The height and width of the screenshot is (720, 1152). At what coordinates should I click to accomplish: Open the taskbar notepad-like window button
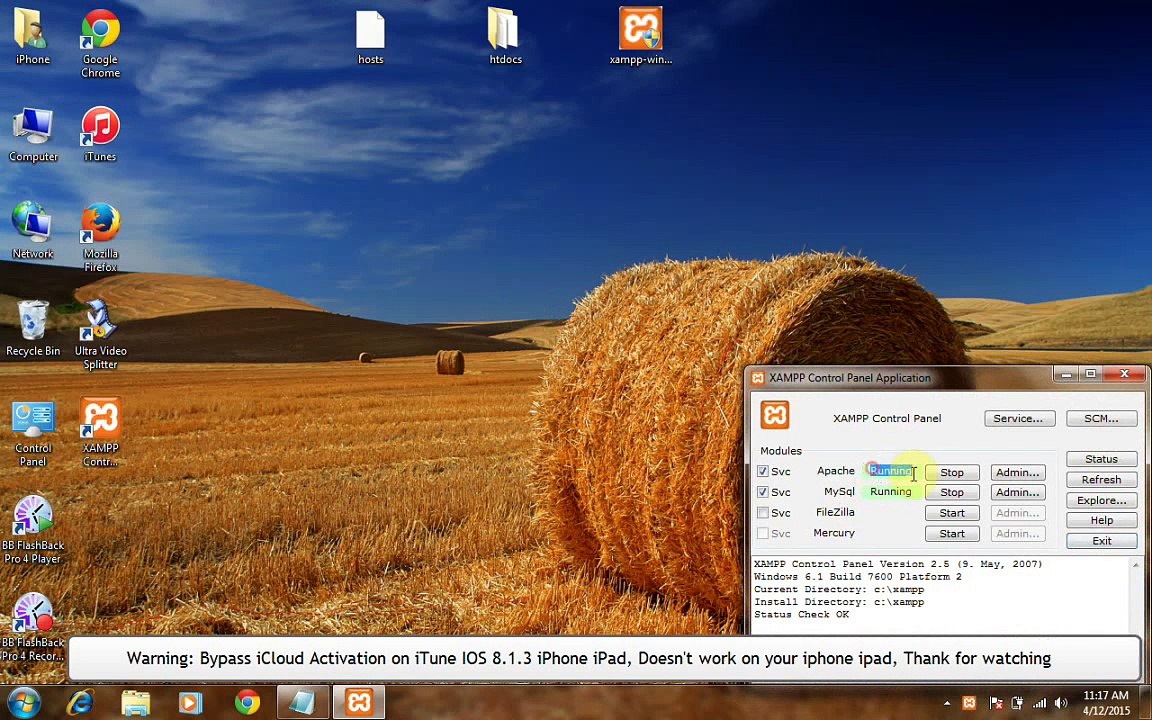coord(302,702)
